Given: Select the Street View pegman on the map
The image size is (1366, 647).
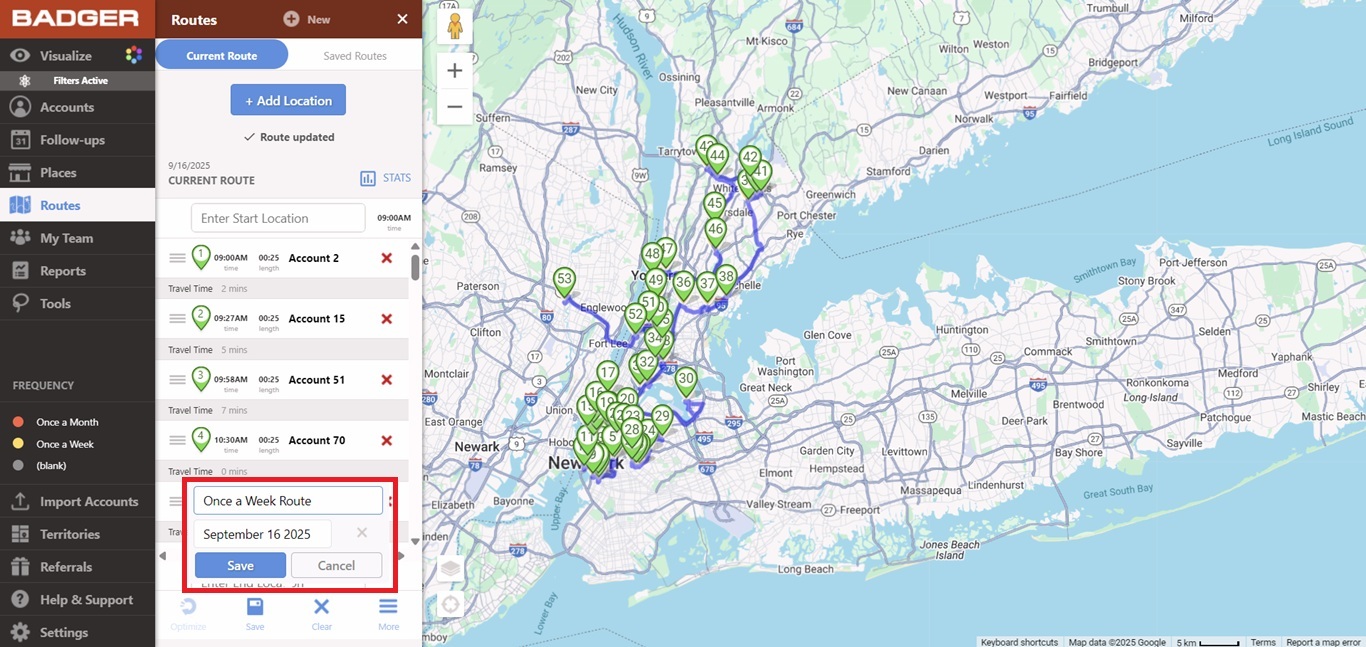Looking at the screenshot, I should point(455,27).
